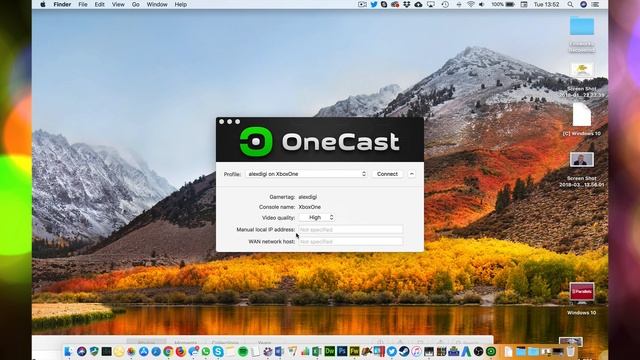Open the Time Machine menu bar icon
The height and width of the screenshot is (360, 640).
tap(445, 4)
